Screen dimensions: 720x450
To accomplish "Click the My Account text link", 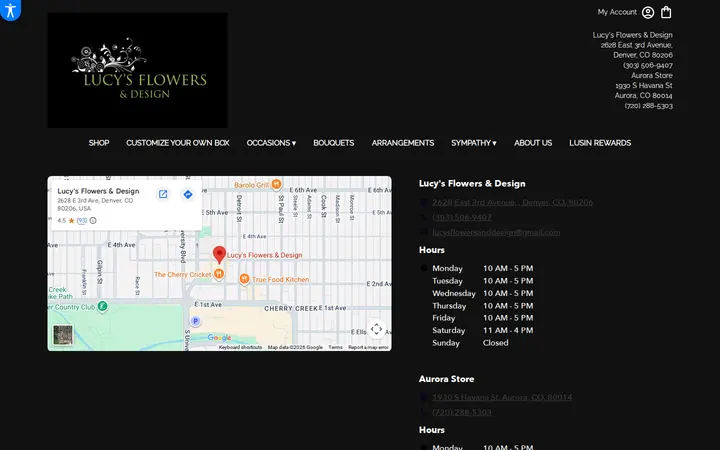I will [617, 12].
